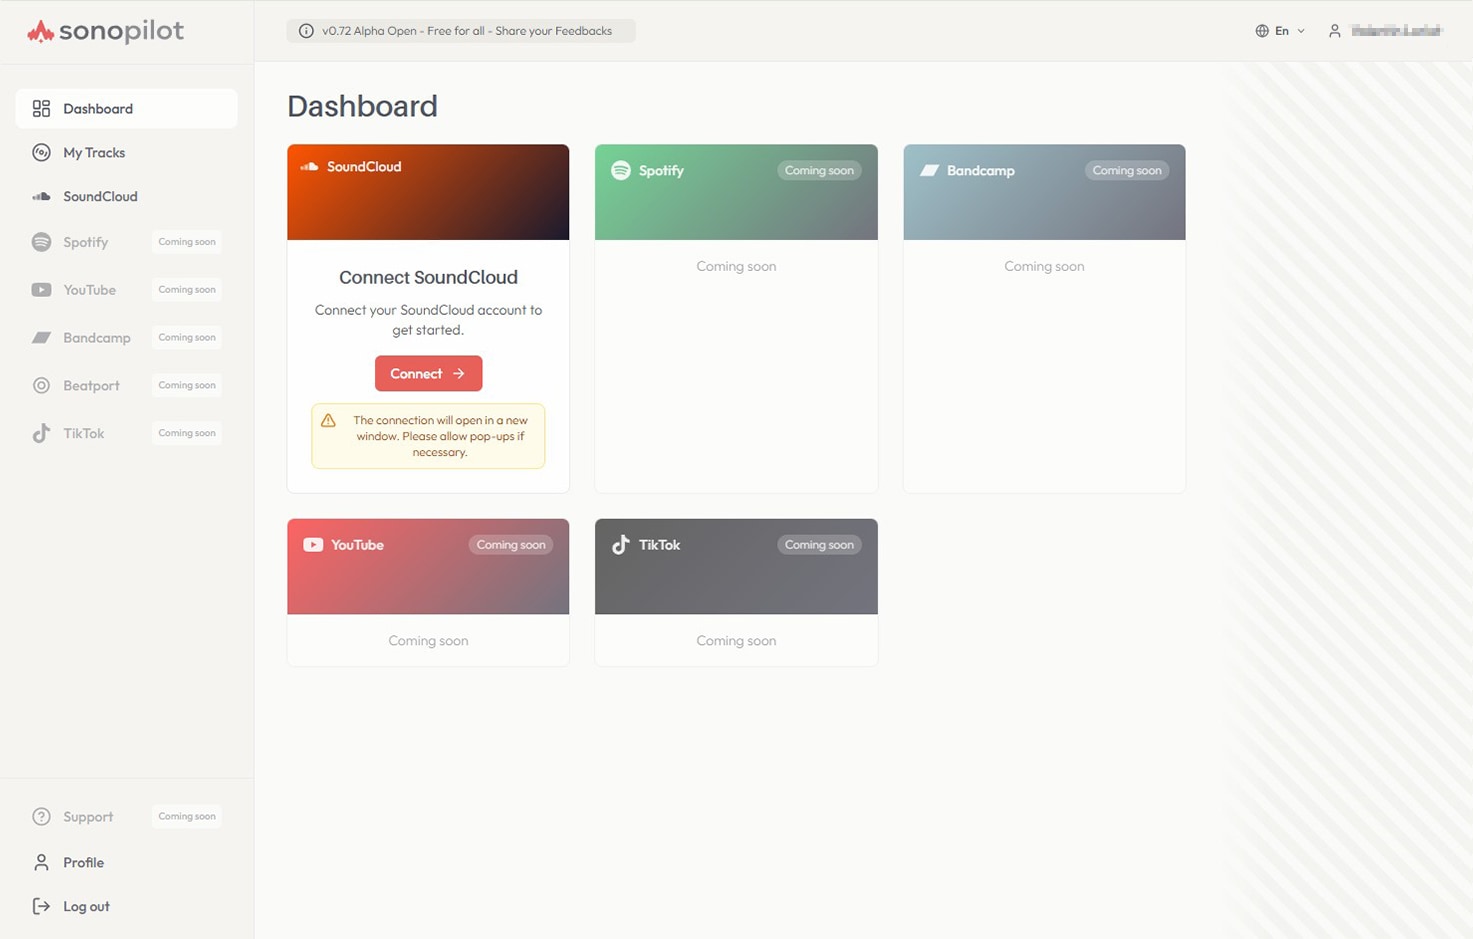Select the Spotify icon in the navigation

coord(41,242)
